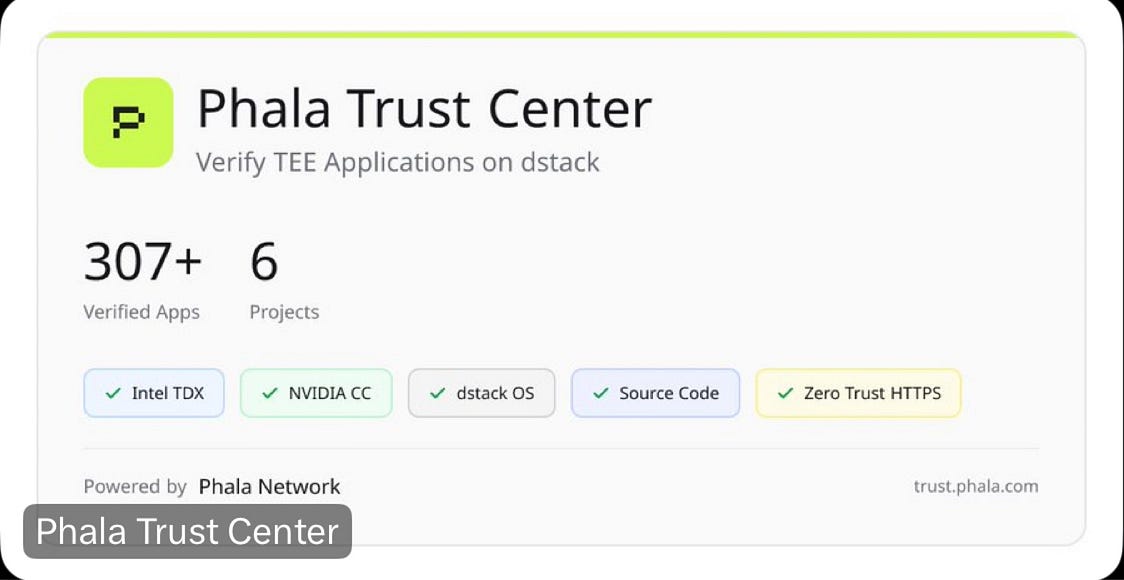Open the trust.phala.com link
Image resolution: width=1124 pixels, height=580 pixels.
click(x=977, y=487)
